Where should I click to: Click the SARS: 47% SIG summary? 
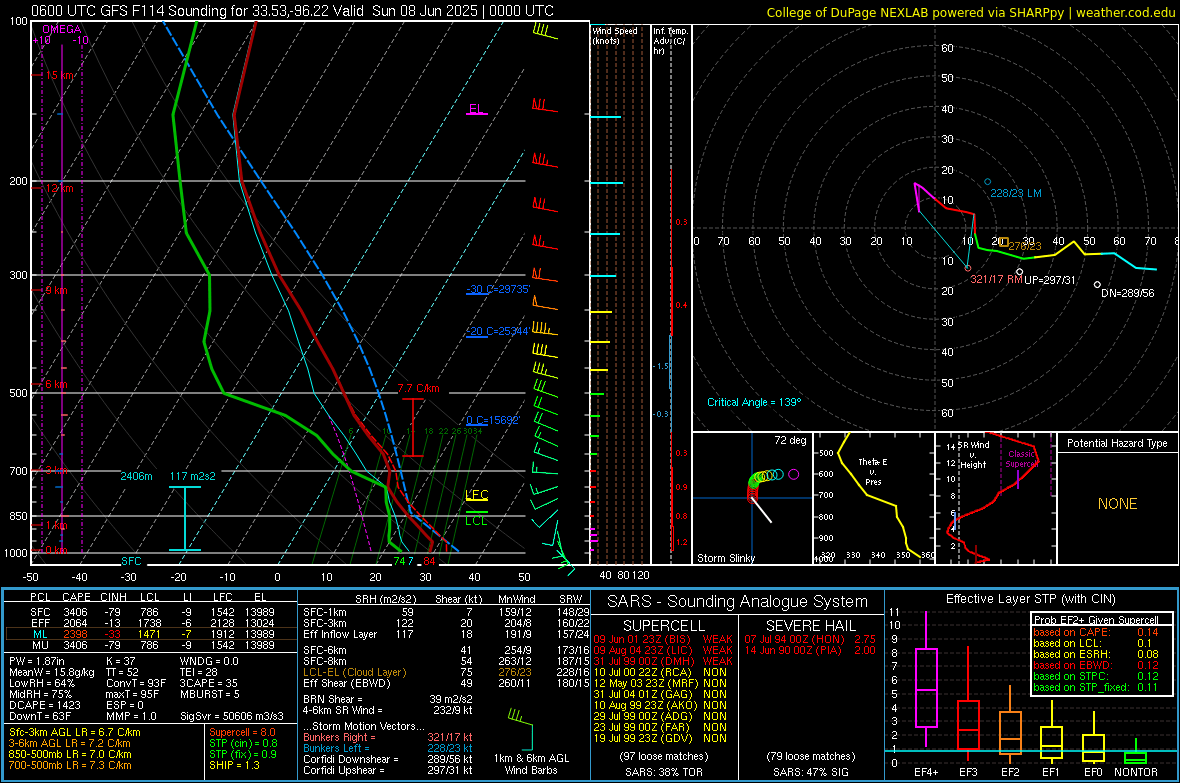tap(810, 772)
